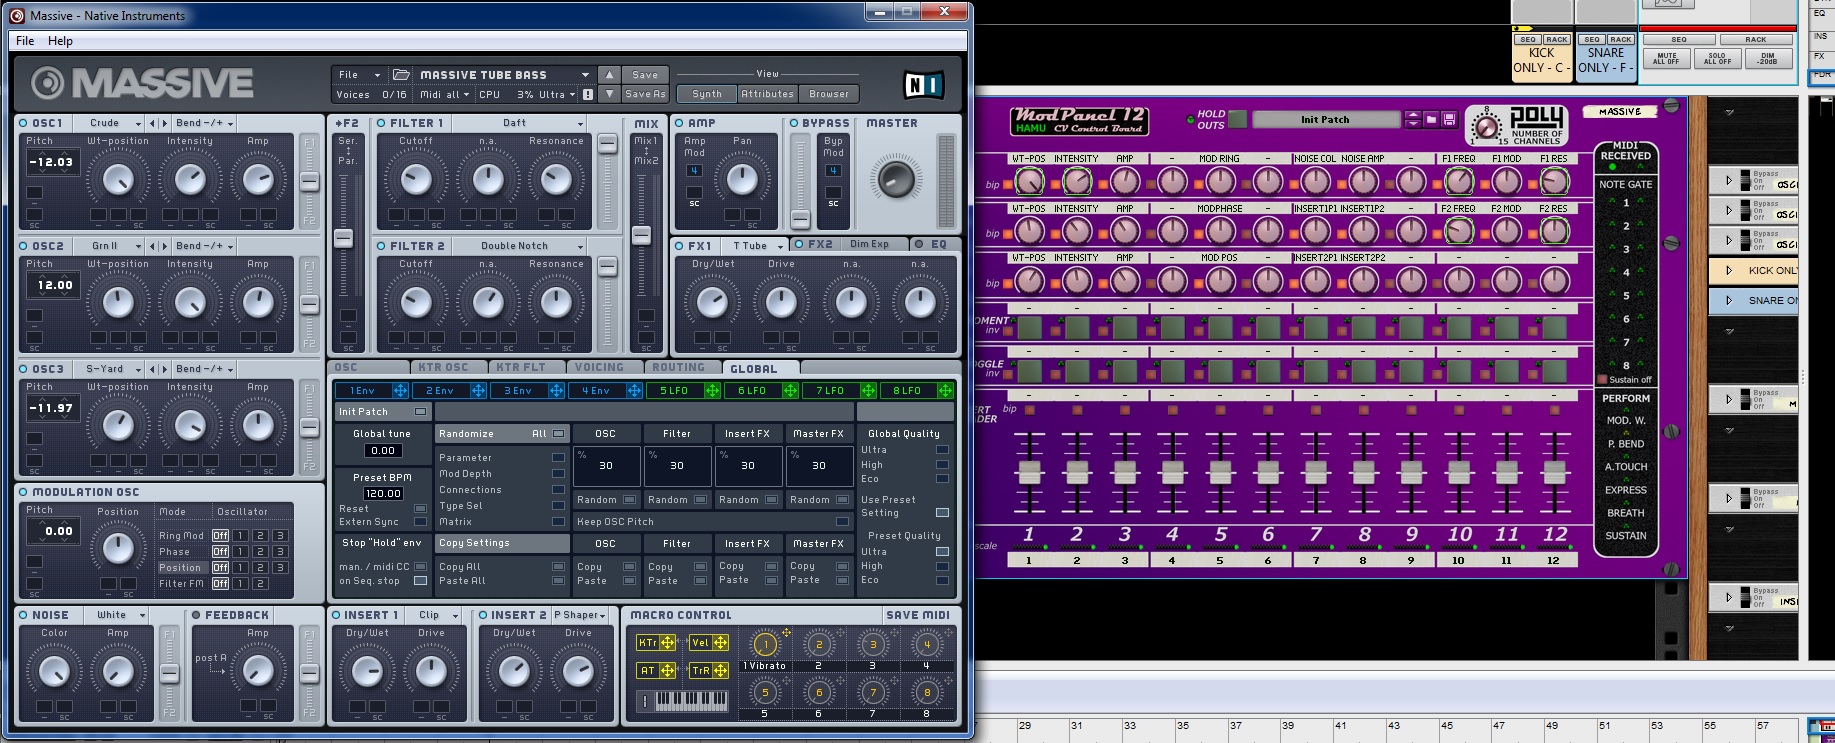
Task: Check the Use Preset Setting checkbox
Action: (942, 513)
